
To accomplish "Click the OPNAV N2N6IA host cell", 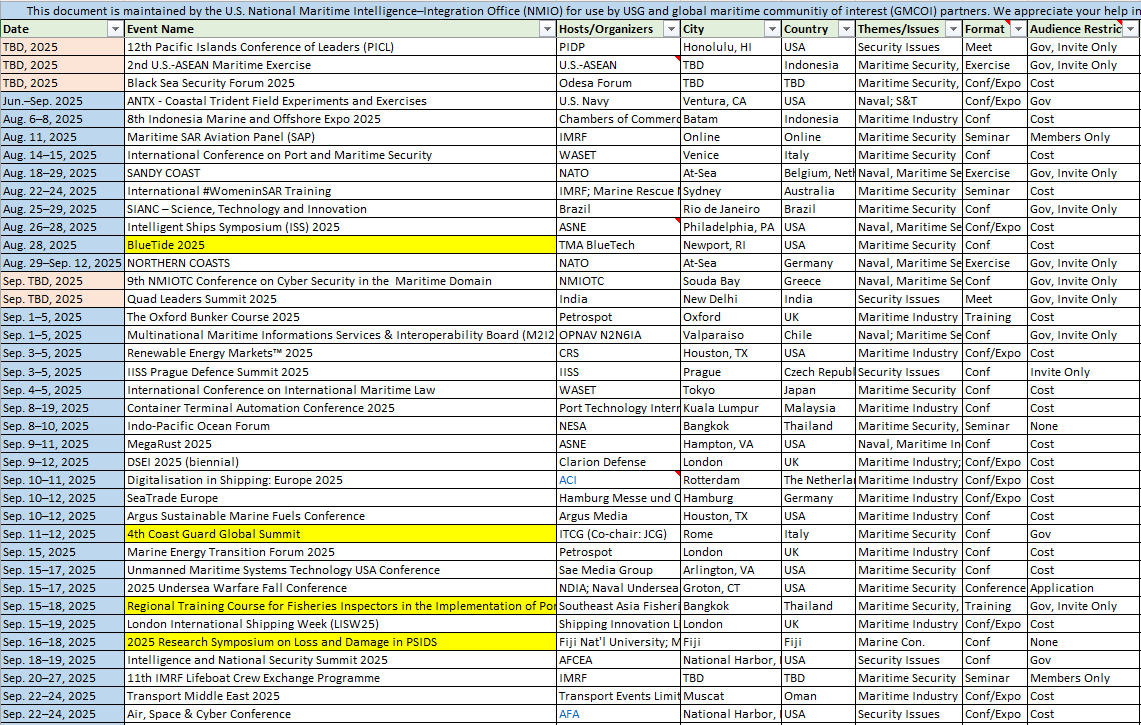I will coord(619,336).
